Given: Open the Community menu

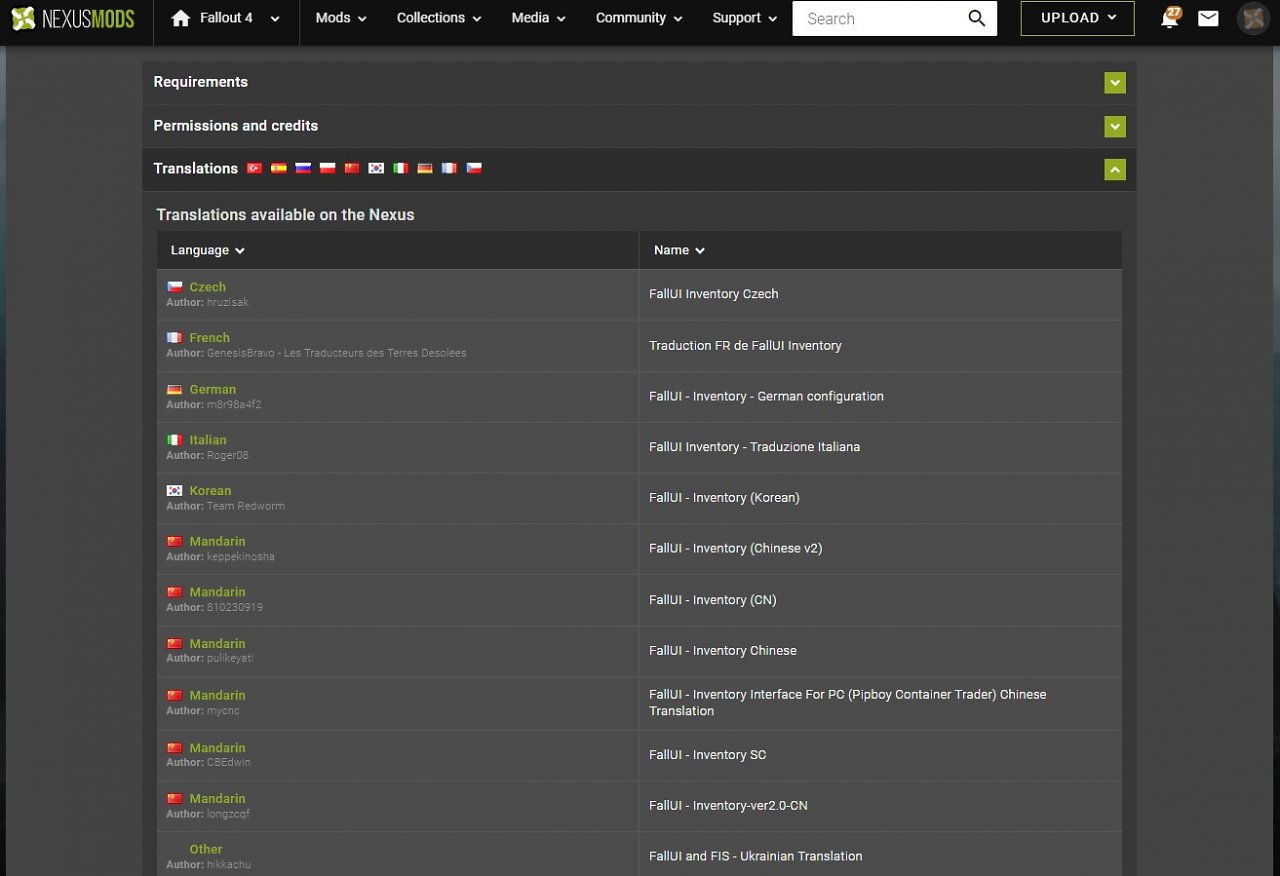Looking at the screenshot, I should pyautogui.click(x=639, y=18).
